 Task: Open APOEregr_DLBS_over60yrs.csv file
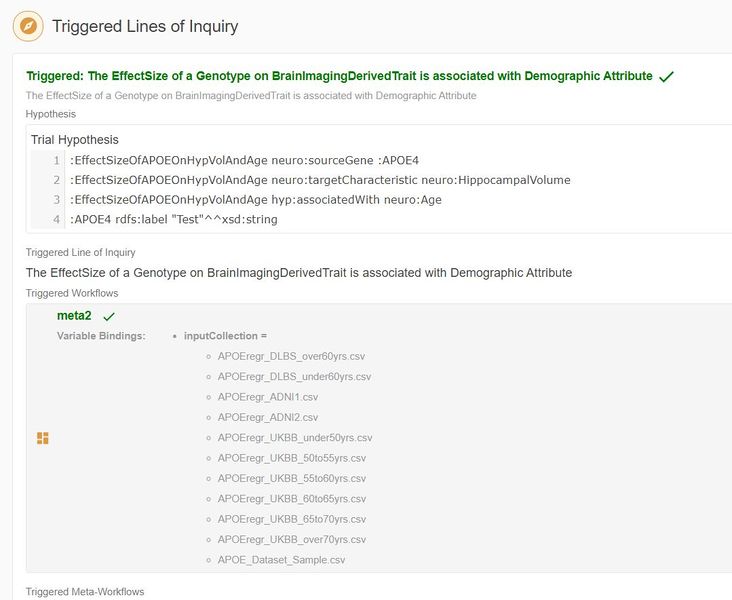291,356
